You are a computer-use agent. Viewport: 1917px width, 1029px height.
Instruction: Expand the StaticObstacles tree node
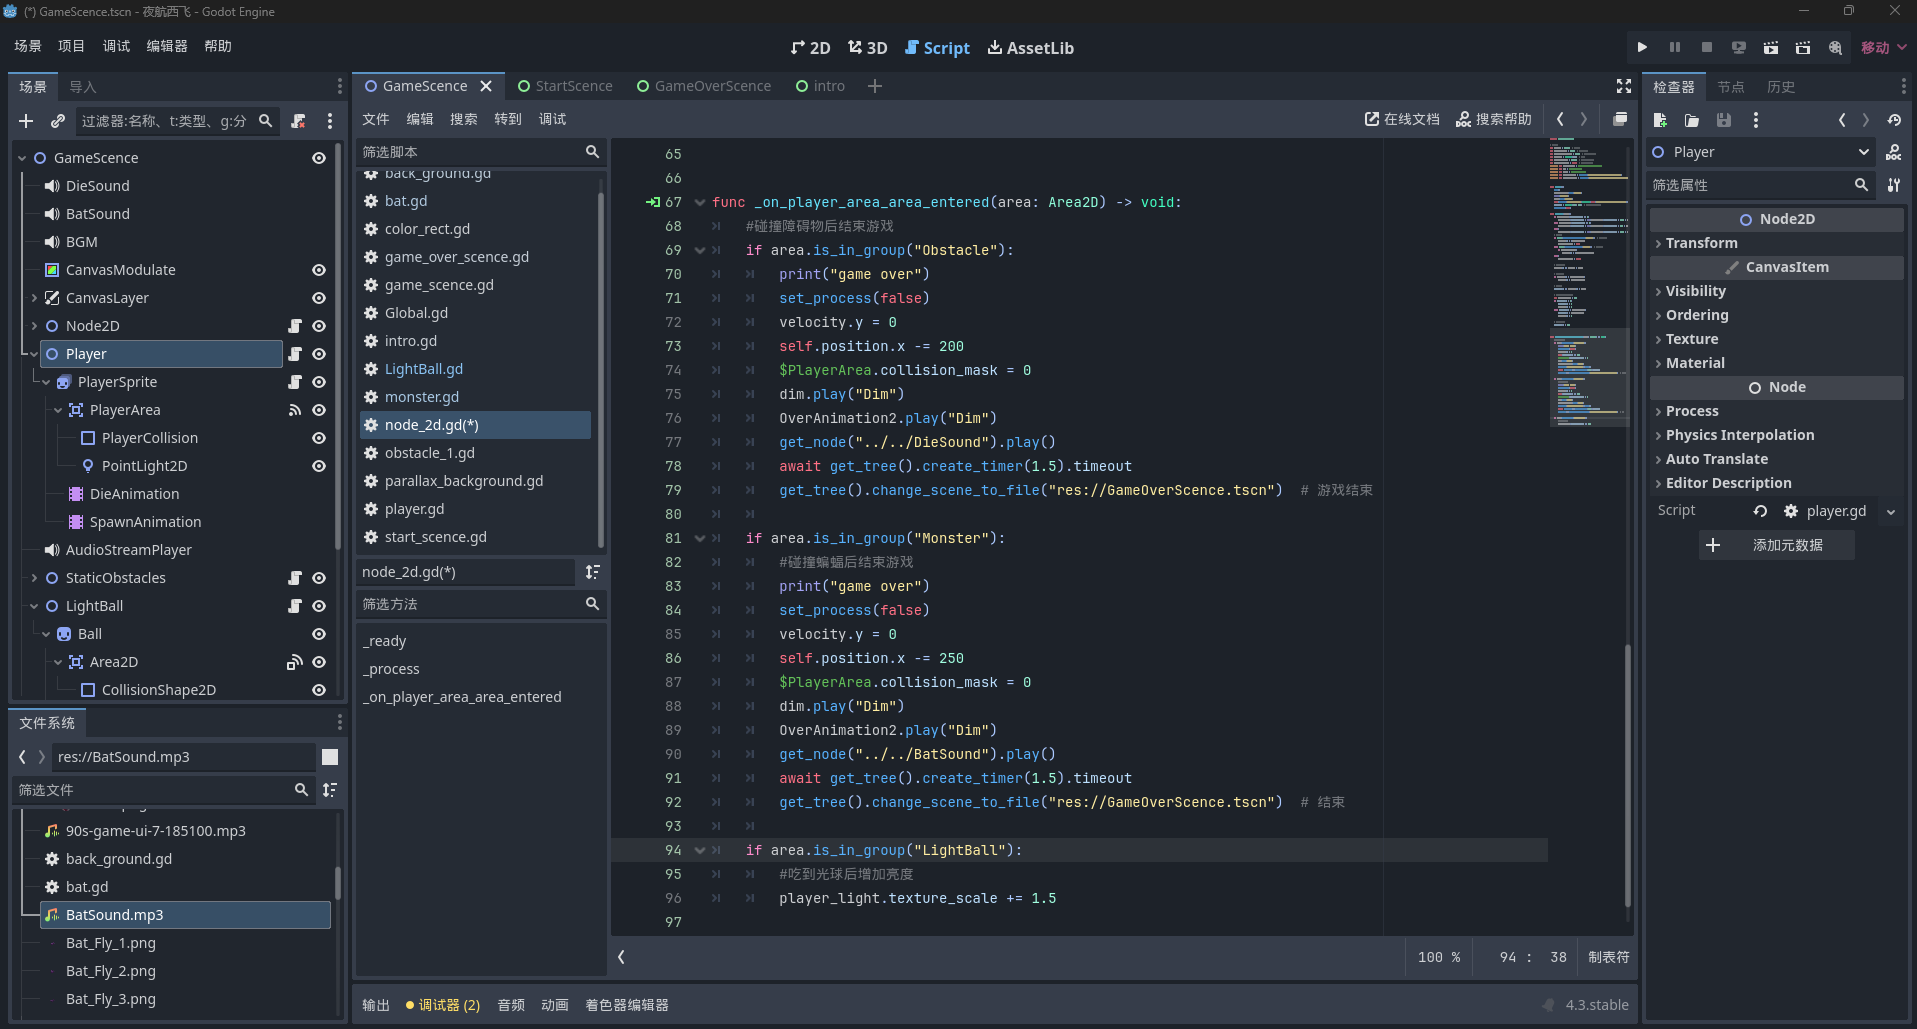(34, 578)
